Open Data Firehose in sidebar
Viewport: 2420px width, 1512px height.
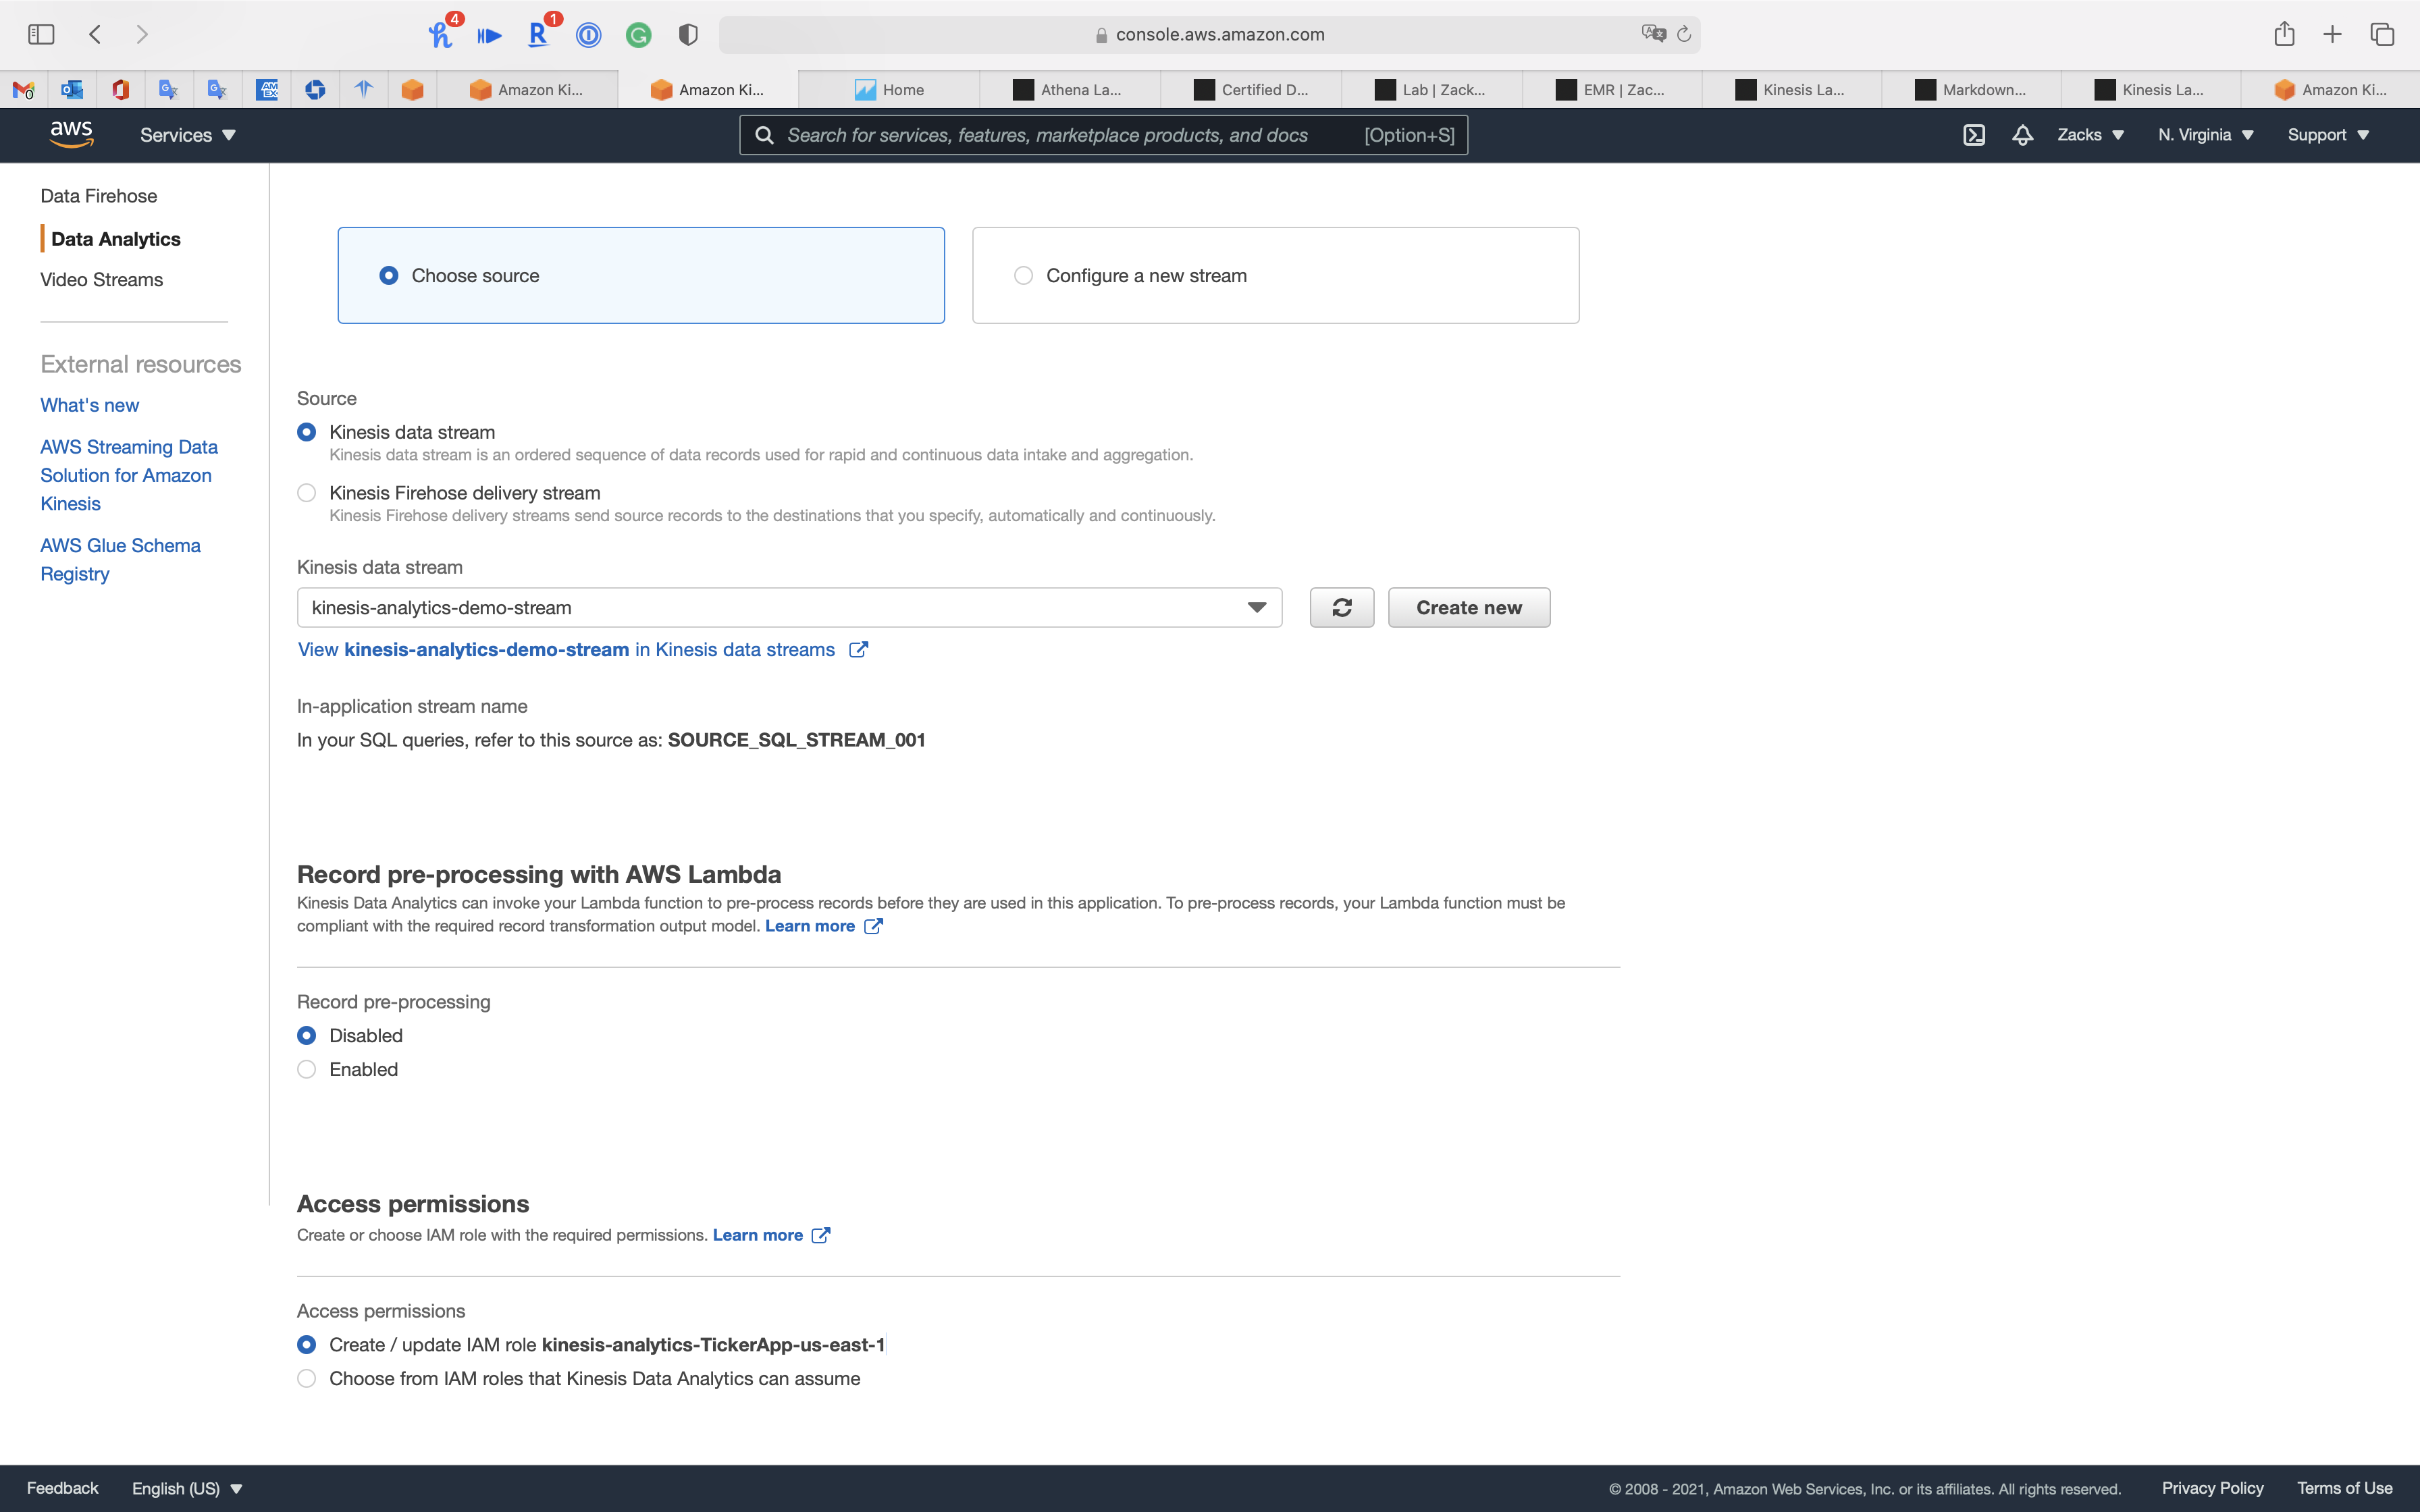(x=98, y=196)
